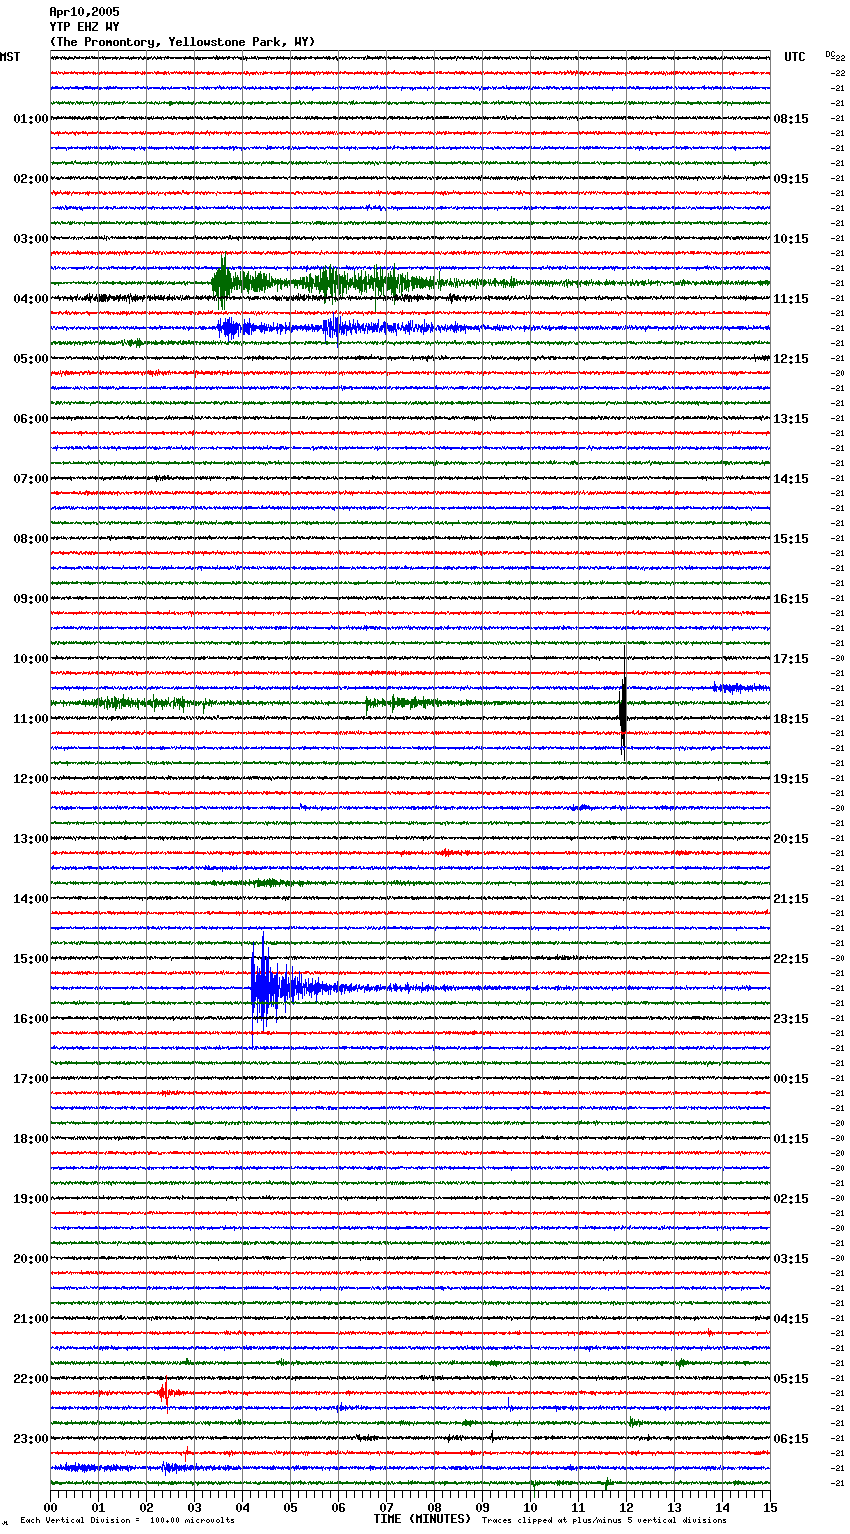Click the 02:15 UTC time label
The height and width of the screenshot is (1534, 850).
point(791,1199)
